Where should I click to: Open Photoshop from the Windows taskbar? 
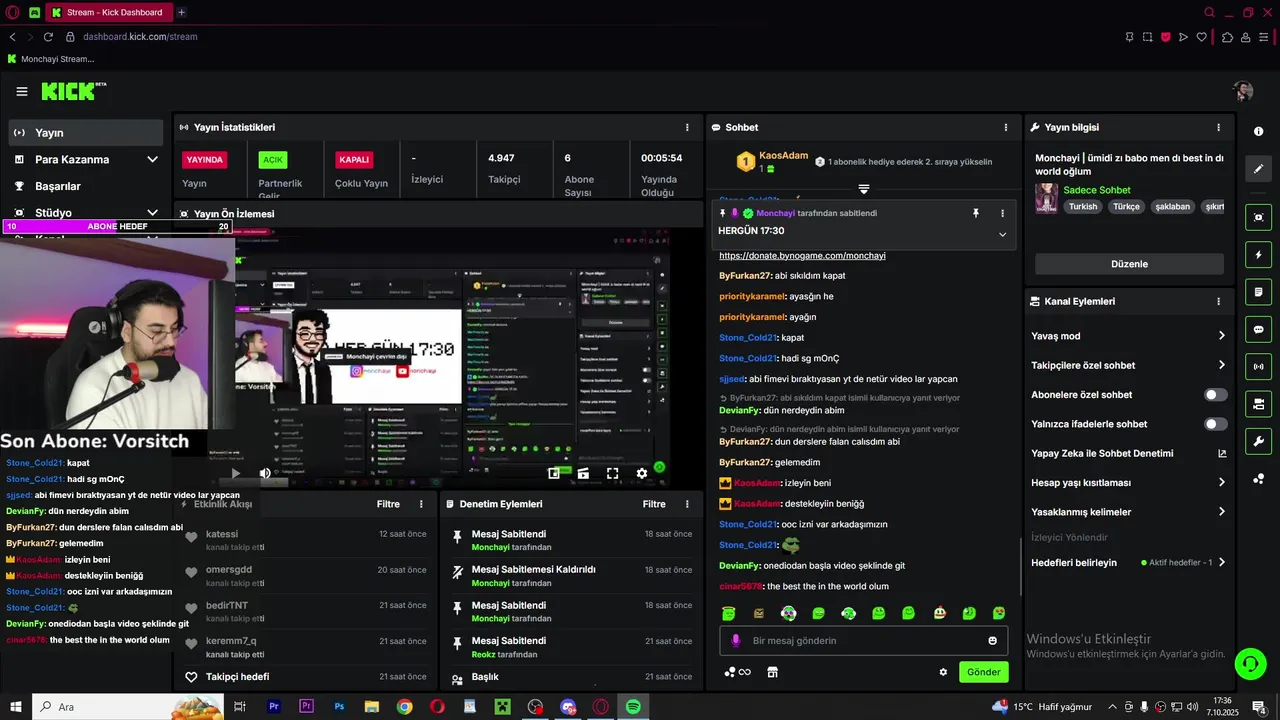339,707
